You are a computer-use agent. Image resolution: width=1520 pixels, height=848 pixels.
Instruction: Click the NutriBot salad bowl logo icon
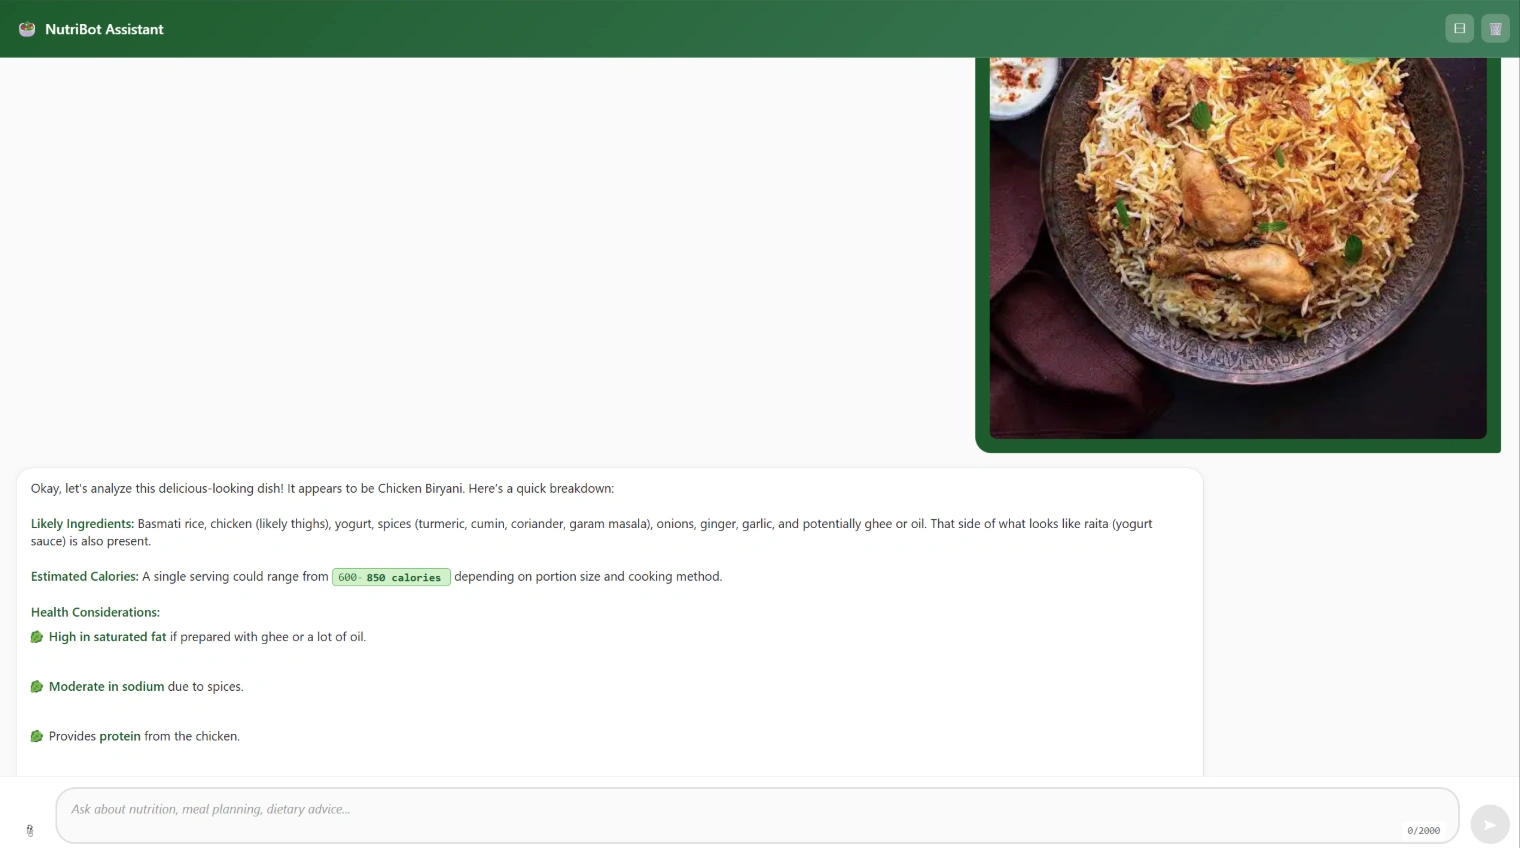[x=27, y=29]
